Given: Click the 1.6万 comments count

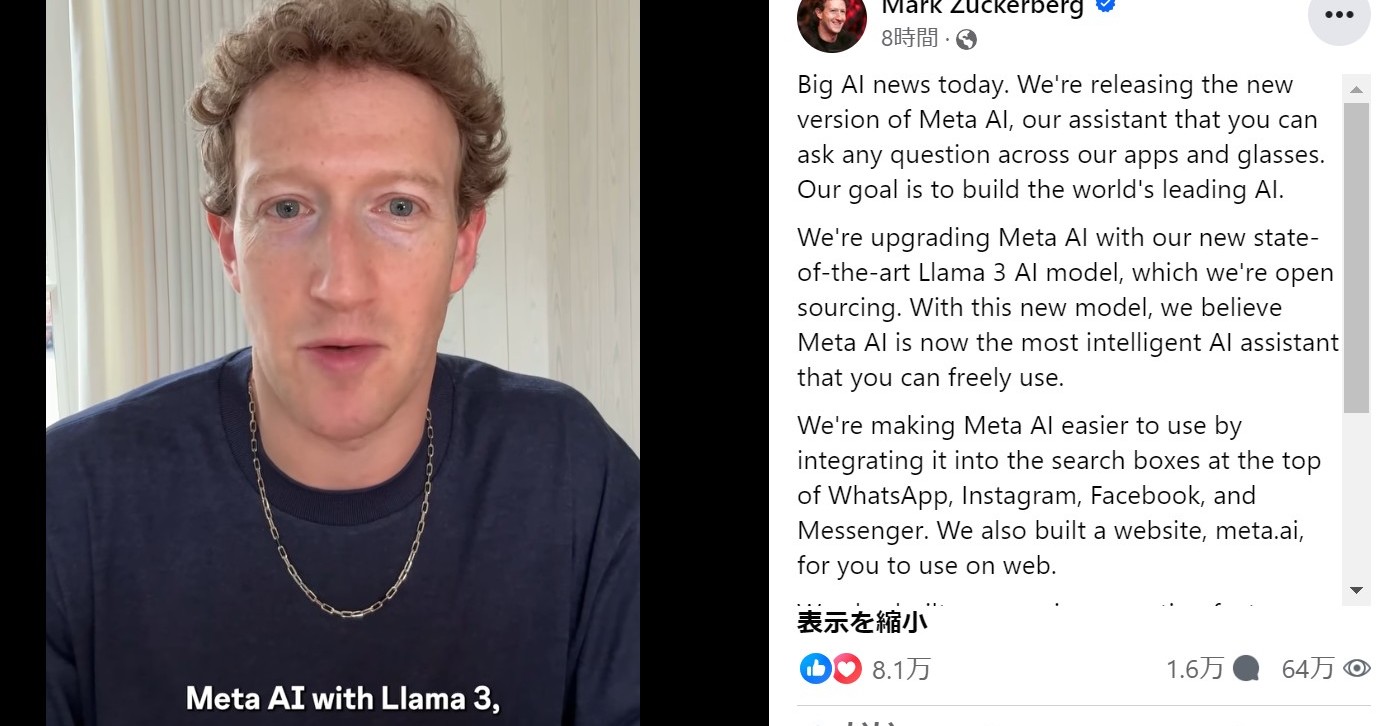Looking at the screenshot, I should tap(1194, 669).
